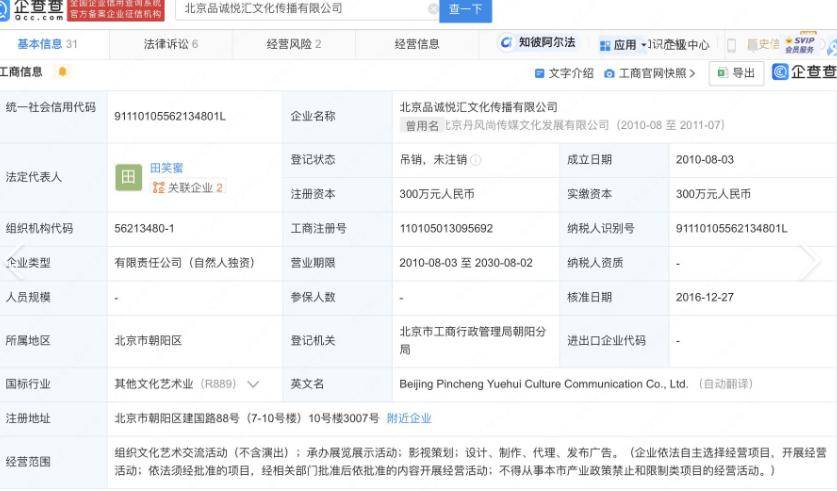
Task: Open 关联企业 2 related companies
Action: pos(188,187)
